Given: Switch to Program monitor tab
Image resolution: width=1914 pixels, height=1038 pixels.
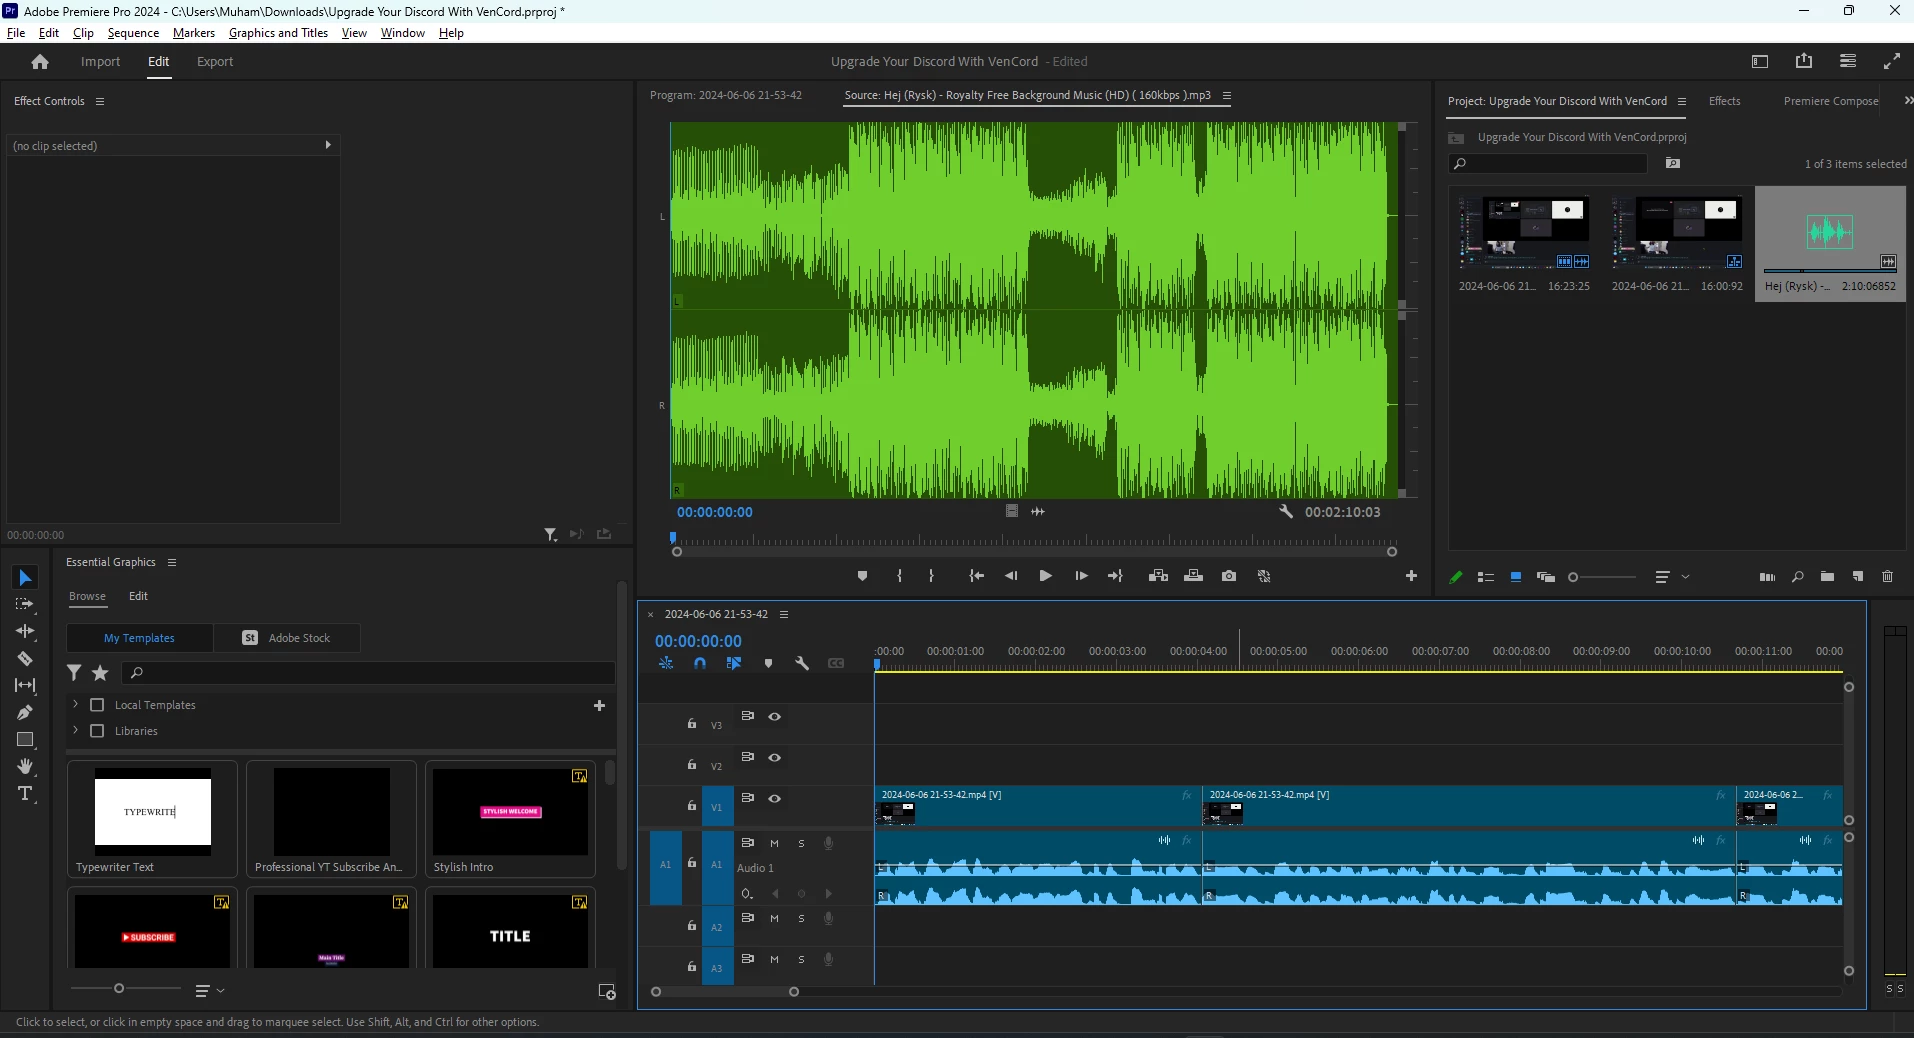Looking at the screenshot, I should pos(726,96).
